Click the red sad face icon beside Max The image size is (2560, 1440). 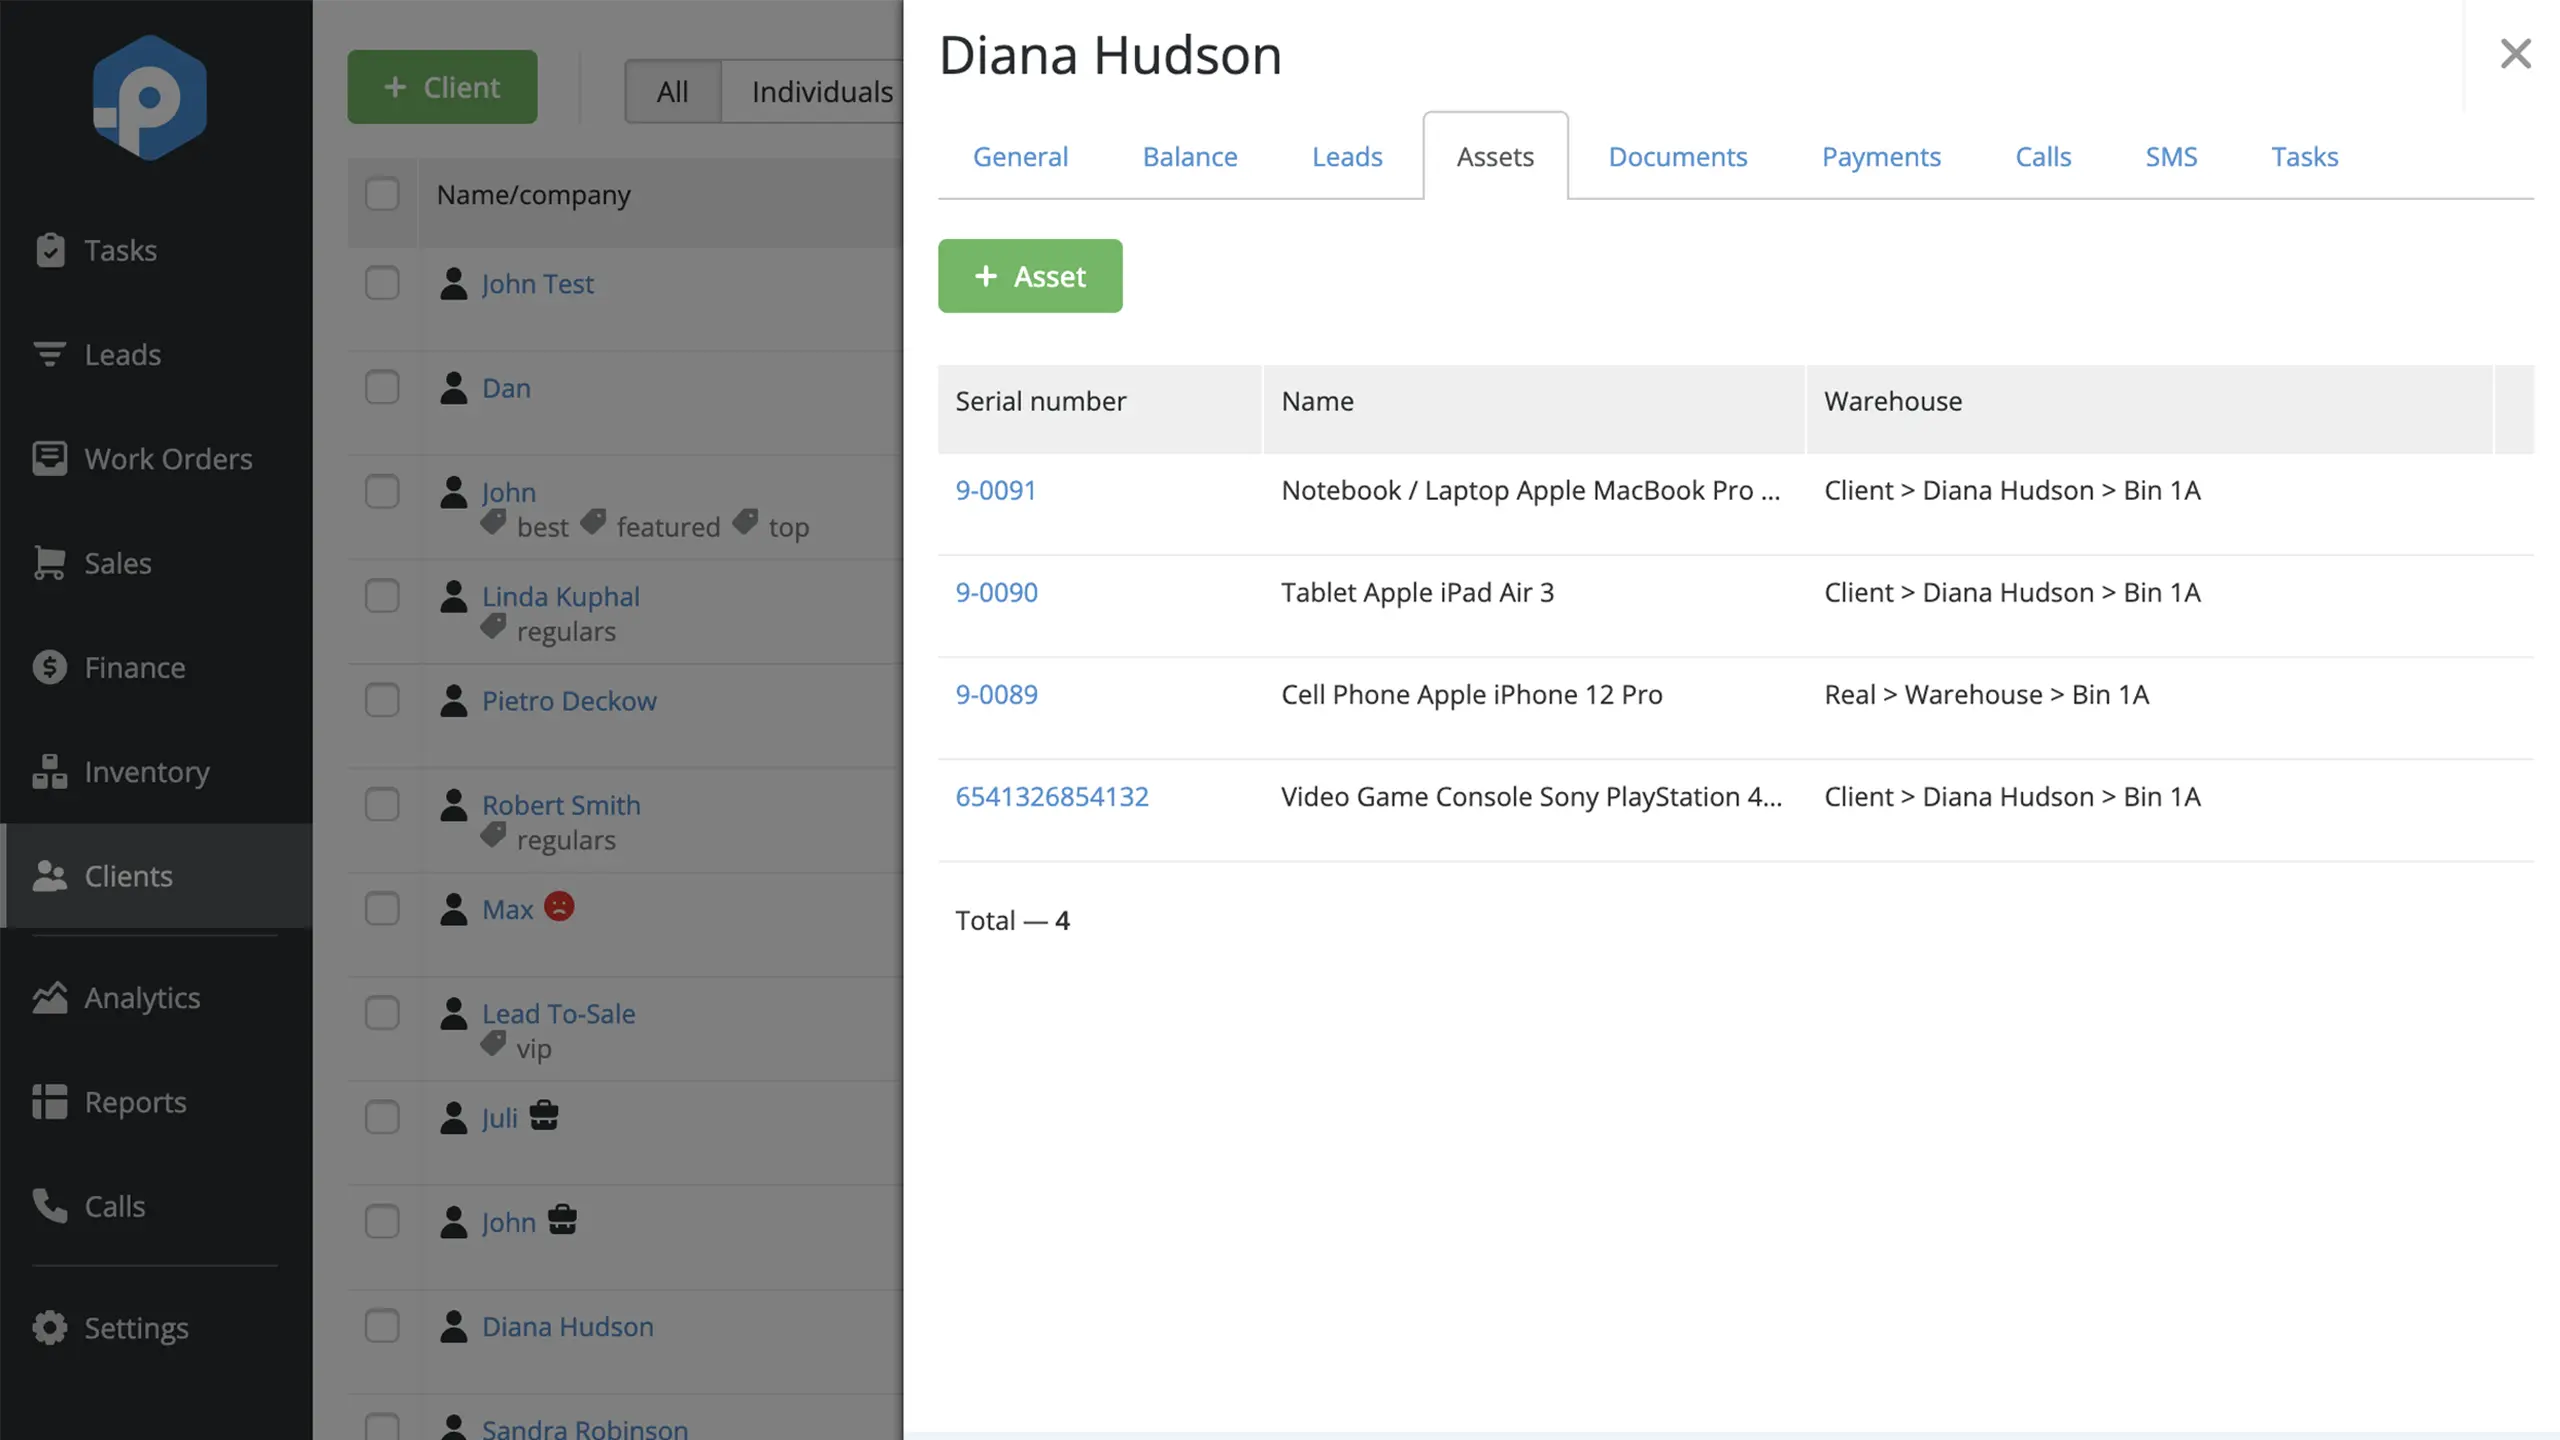point(559,906)
